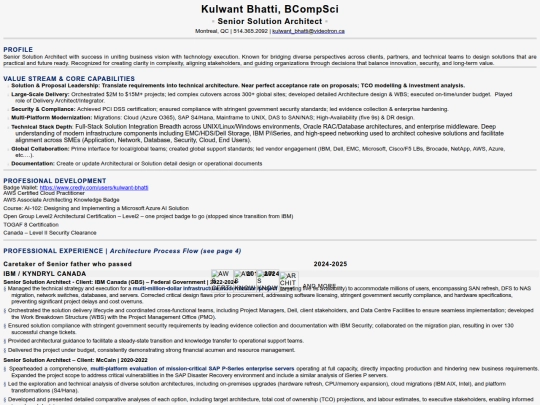Click the broken image placeholder labeled ARCHIT
This screenshot has width=540, height=405.
pyautogui.click(x=289, y=281)
